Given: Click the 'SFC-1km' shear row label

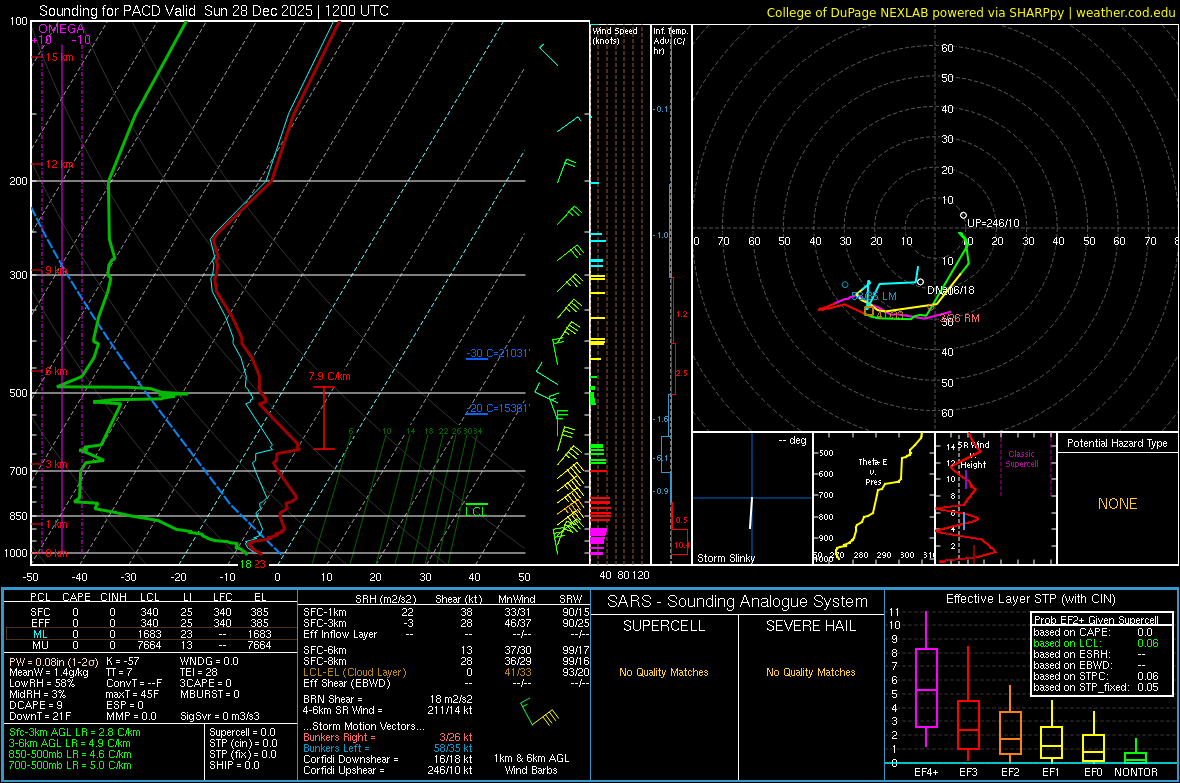Looking at the screenshot, I should click(x=325, y=613).
